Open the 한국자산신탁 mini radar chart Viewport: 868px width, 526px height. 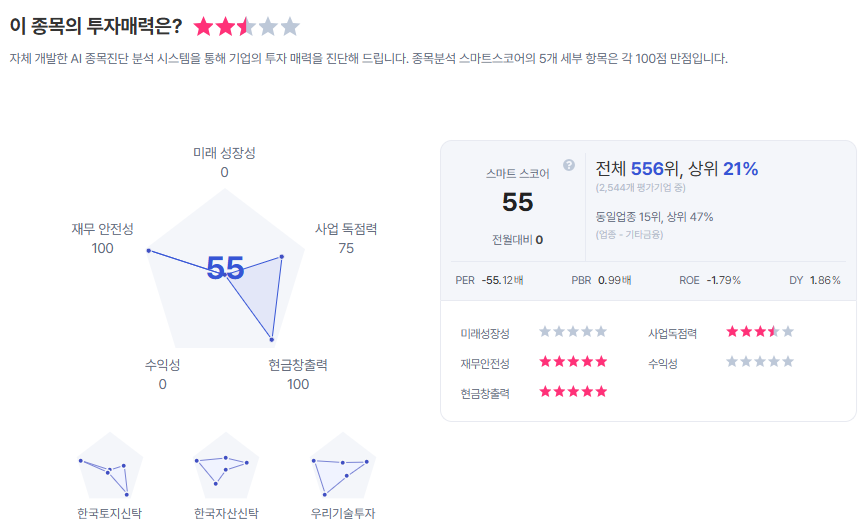pos(226,467)
